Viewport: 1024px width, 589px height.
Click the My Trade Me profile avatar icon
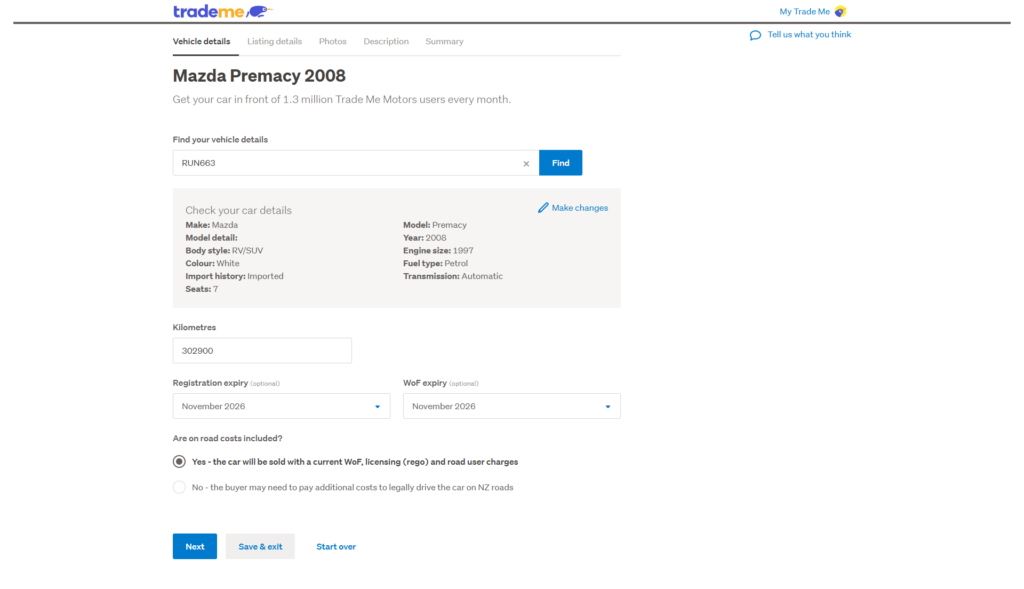(840, 11)
